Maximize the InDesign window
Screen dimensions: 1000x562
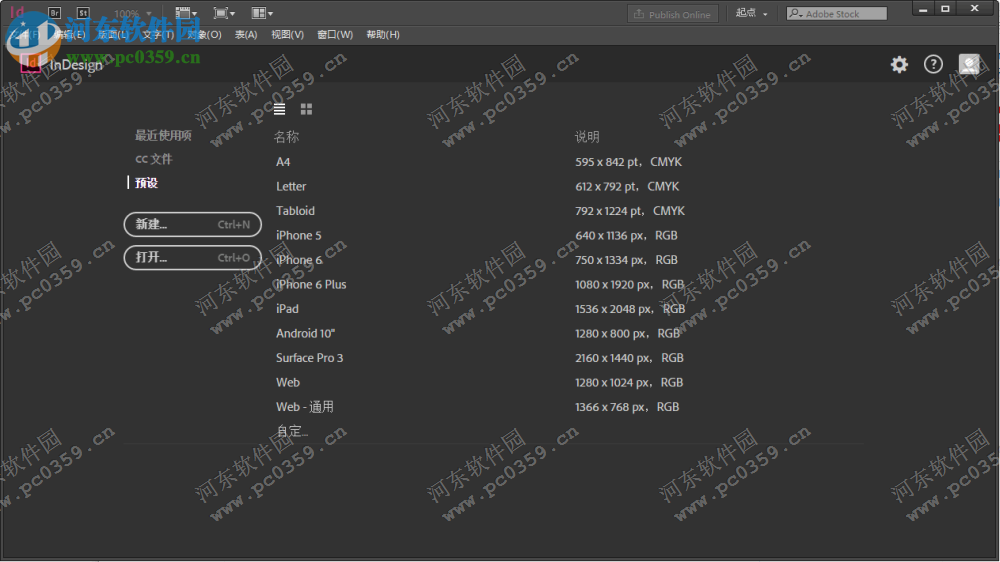(x=946, y=9)
